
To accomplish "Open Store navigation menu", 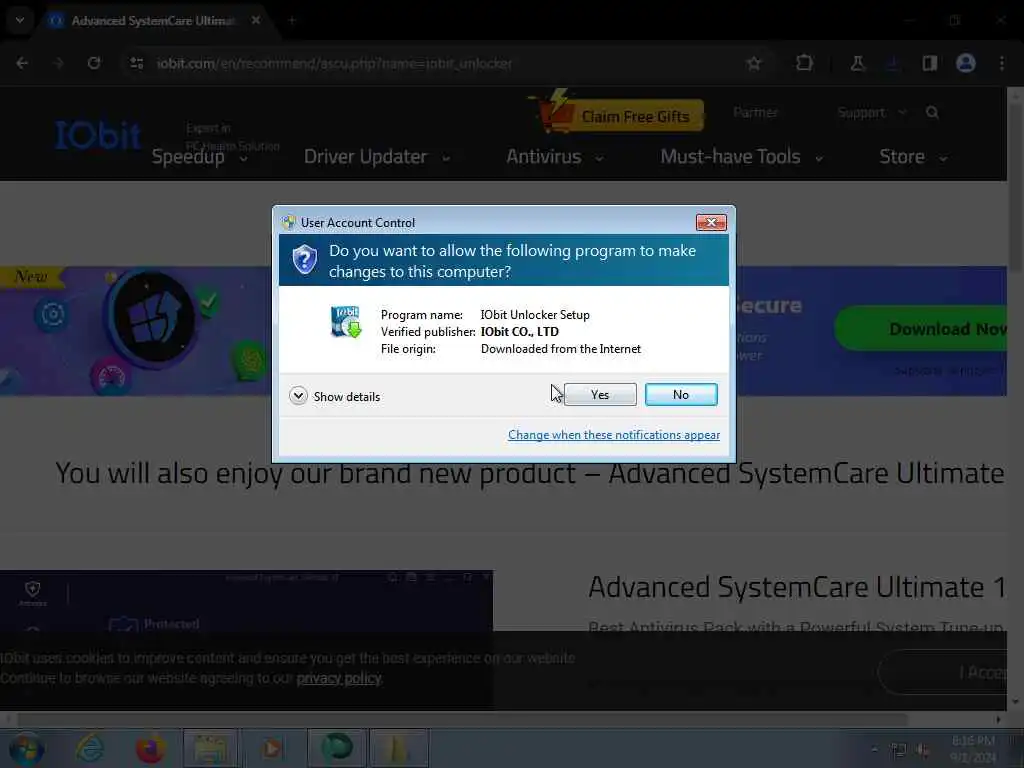I will pos(913,157).
